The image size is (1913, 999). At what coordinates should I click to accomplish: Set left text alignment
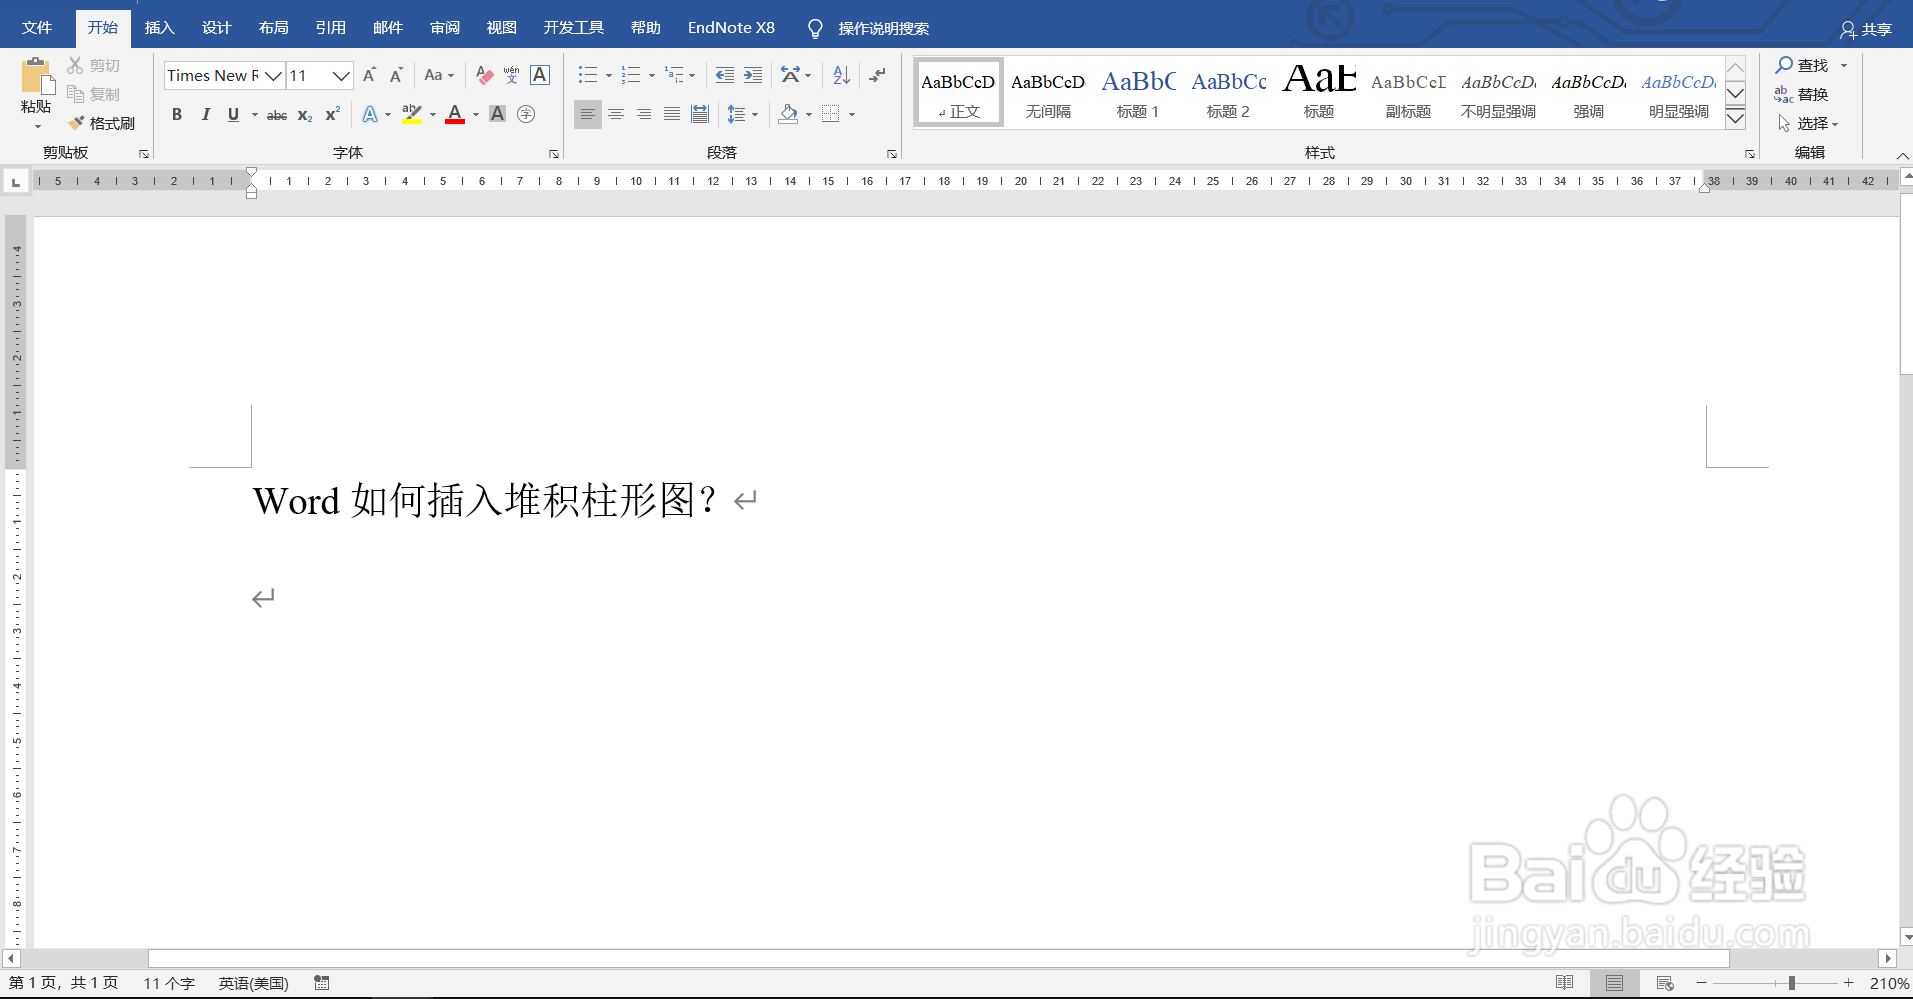coord(588,114)
